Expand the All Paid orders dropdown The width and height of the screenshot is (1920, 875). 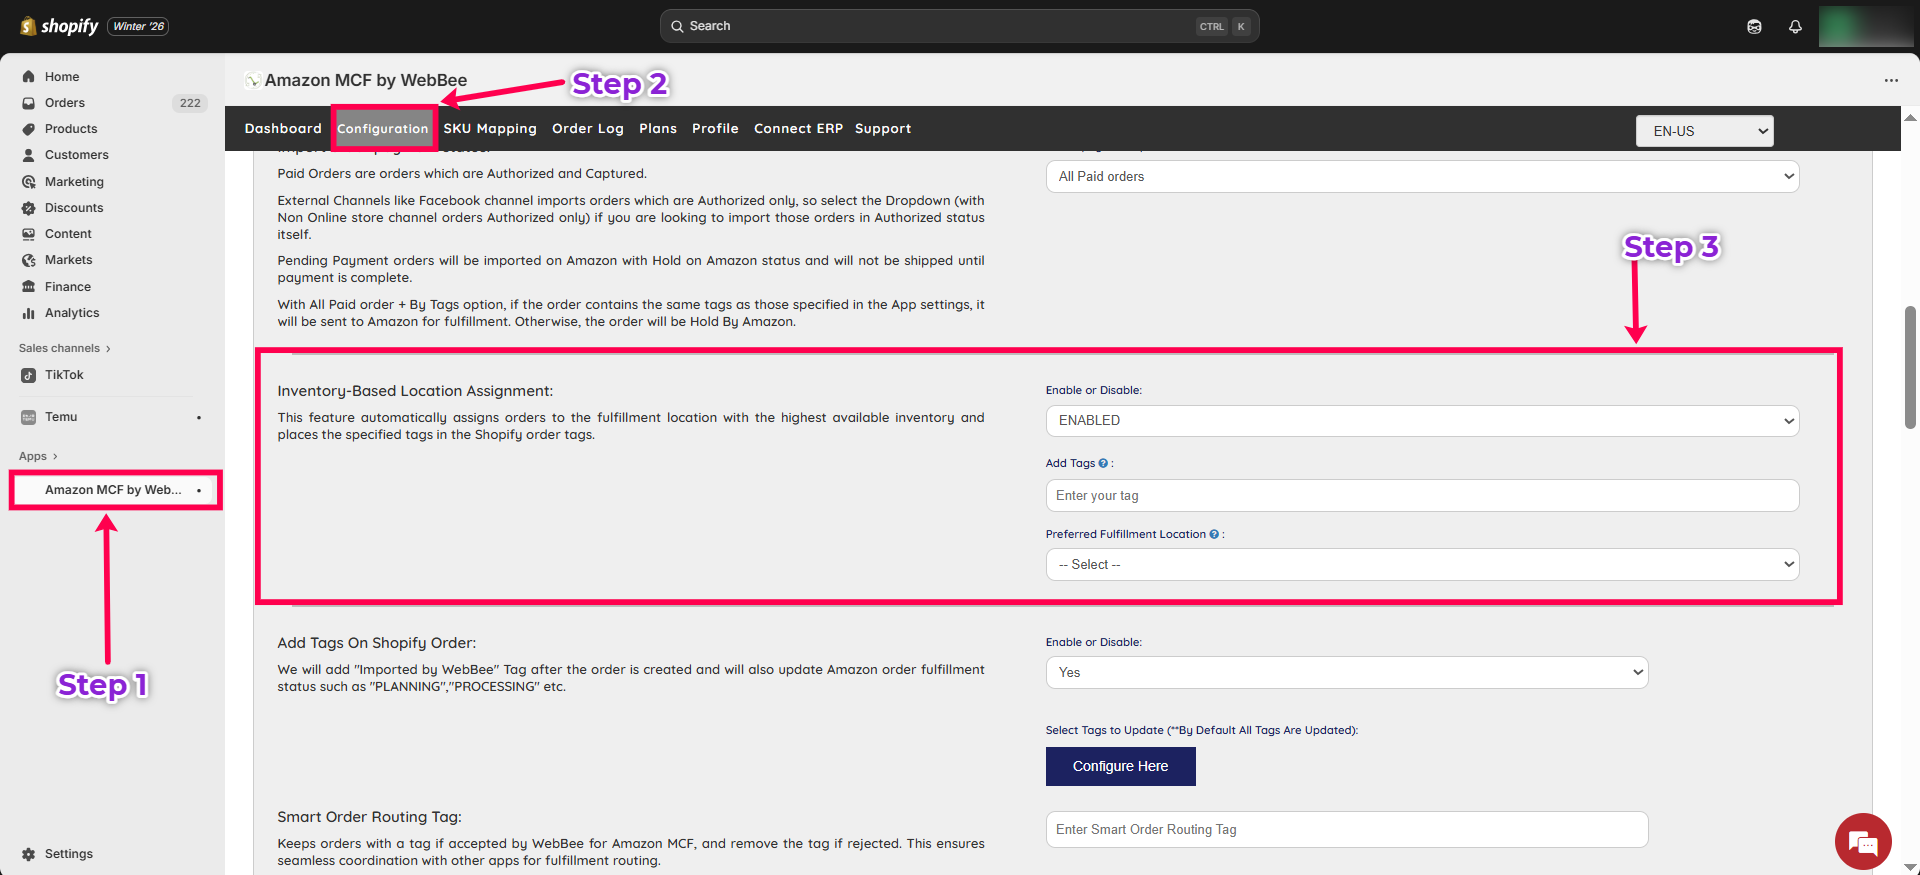1421,177
